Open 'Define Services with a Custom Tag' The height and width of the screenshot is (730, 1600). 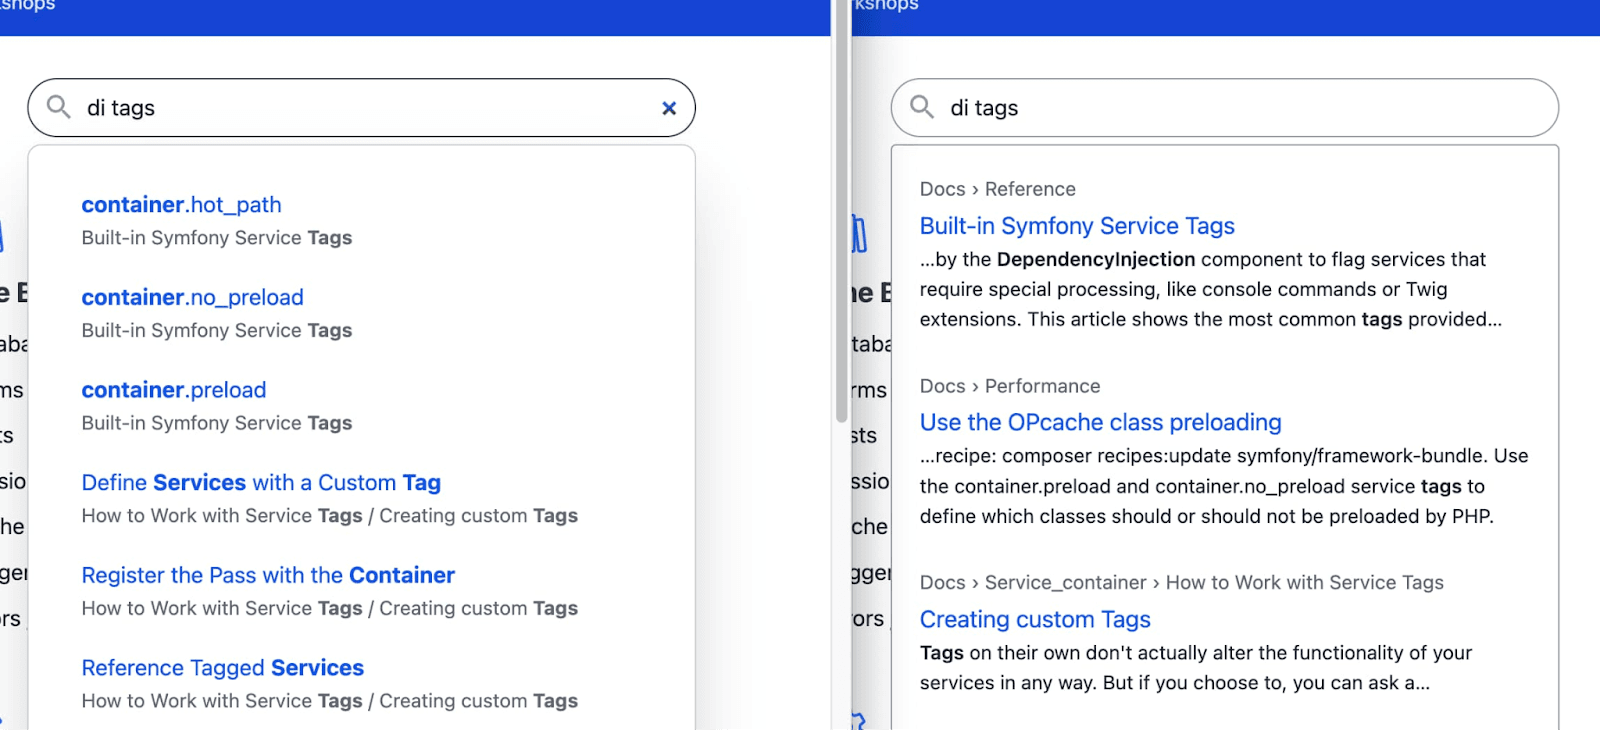pyautogui.click(x=261, y=483)
